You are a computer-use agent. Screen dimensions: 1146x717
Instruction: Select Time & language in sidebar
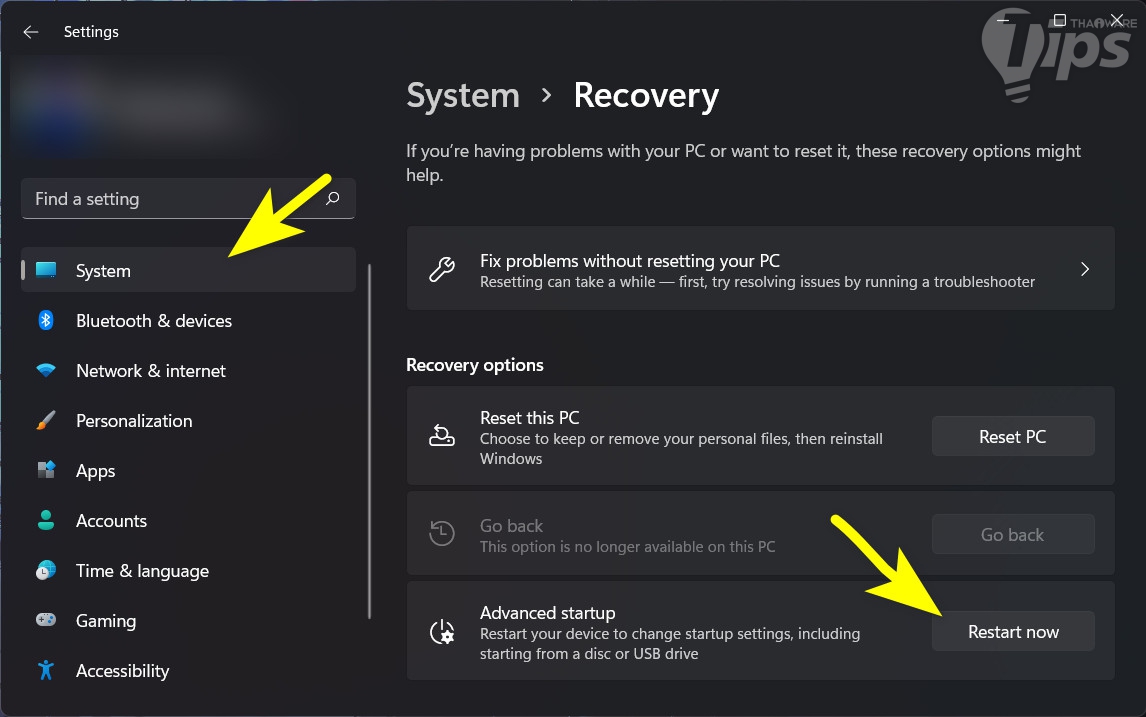[142, 571]
